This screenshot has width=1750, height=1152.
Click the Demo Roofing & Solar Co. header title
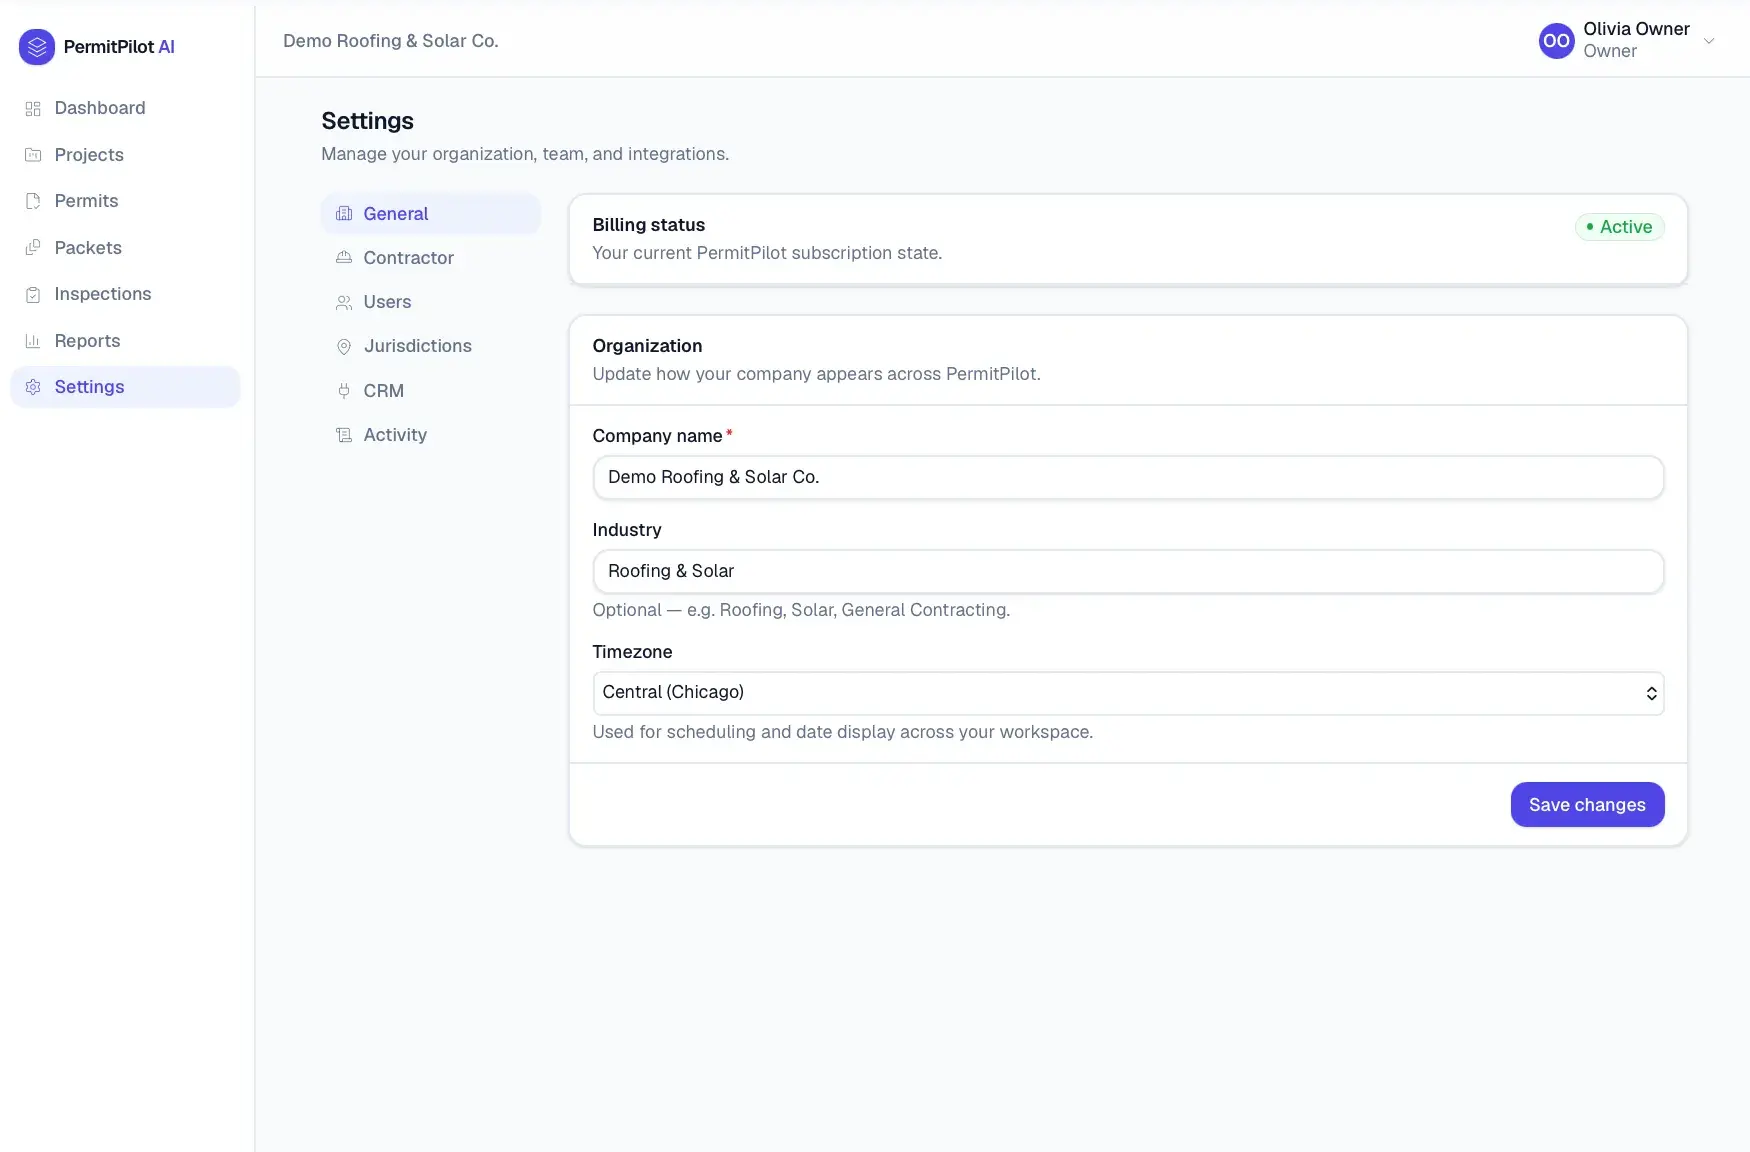pos(391,41)
